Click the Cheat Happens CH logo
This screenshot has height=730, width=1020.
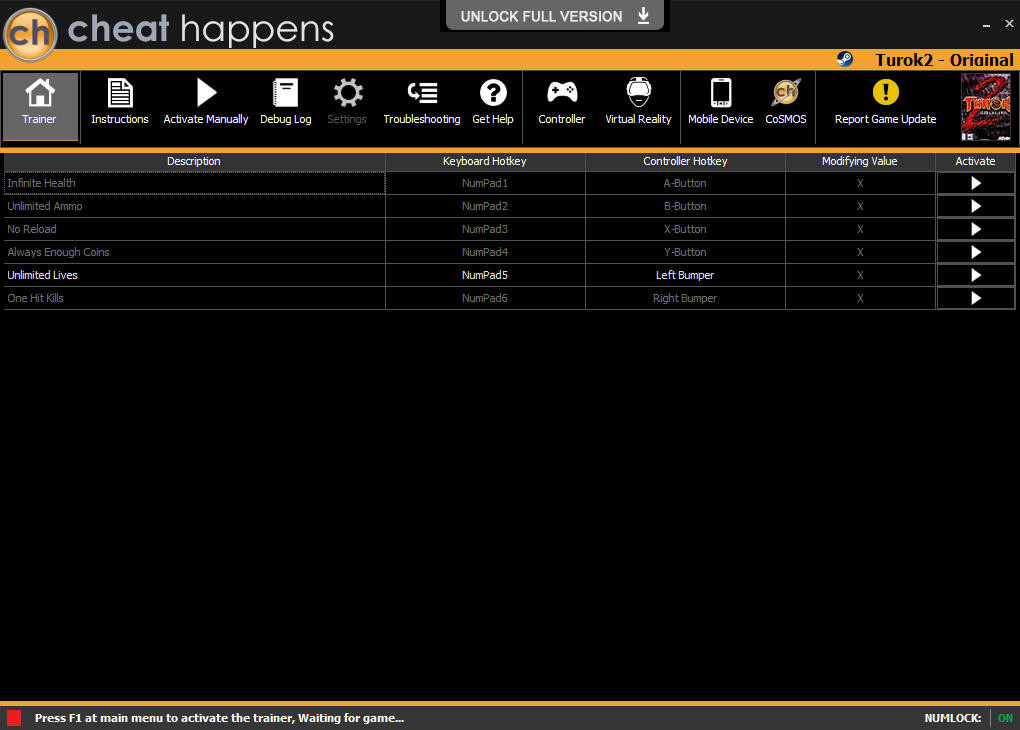coord(30,34)
